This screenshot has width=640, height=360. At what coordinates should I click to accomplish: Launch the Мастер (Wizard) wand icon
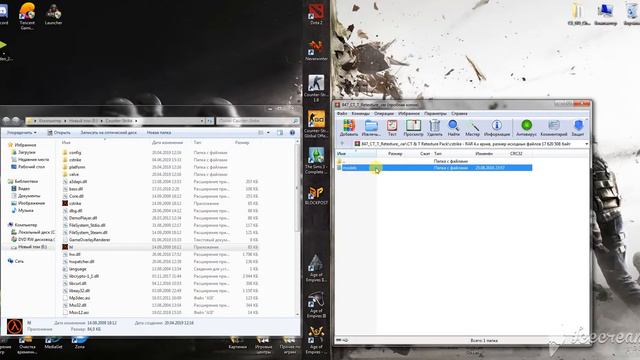click(x=473, y=128)
